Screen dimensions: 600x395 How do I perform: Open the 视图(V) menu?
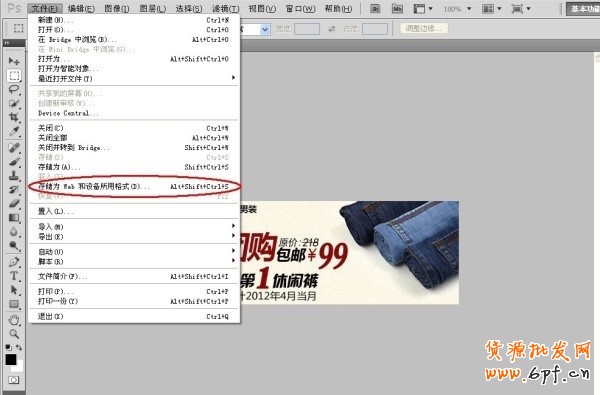coord(262,8)
